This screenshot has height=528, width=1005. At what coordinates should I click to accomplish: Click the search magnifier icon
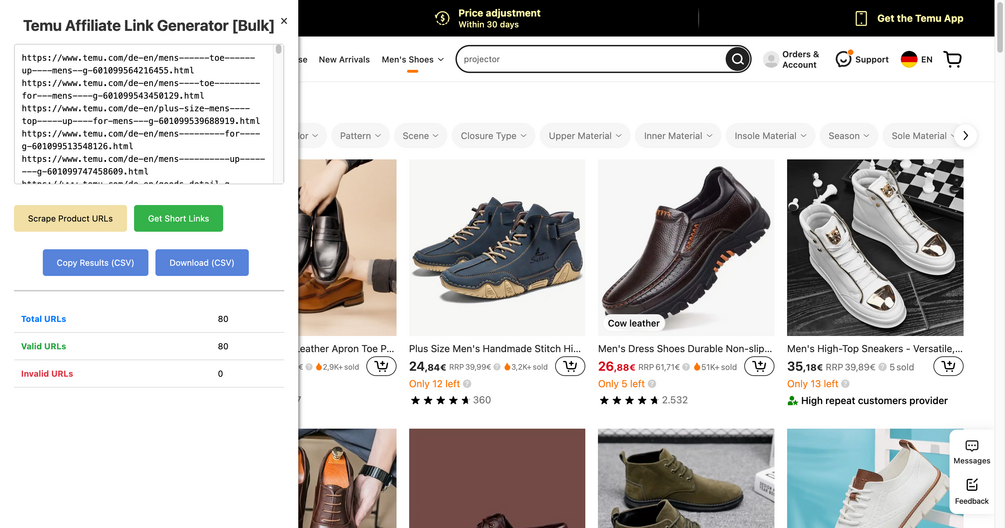click(737, 59)
